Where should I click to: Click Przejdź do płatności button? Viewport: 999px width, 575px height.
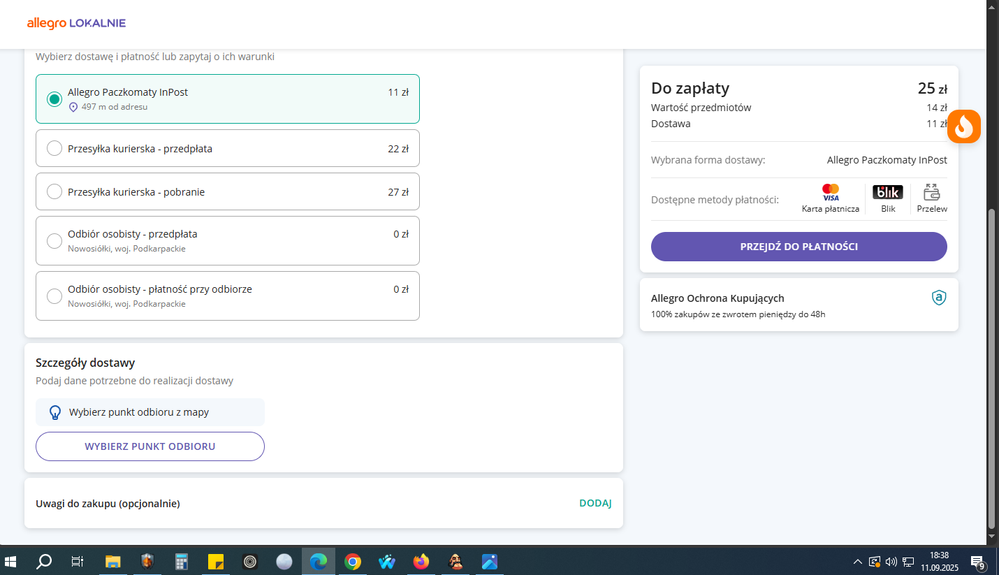coord(798,246)
